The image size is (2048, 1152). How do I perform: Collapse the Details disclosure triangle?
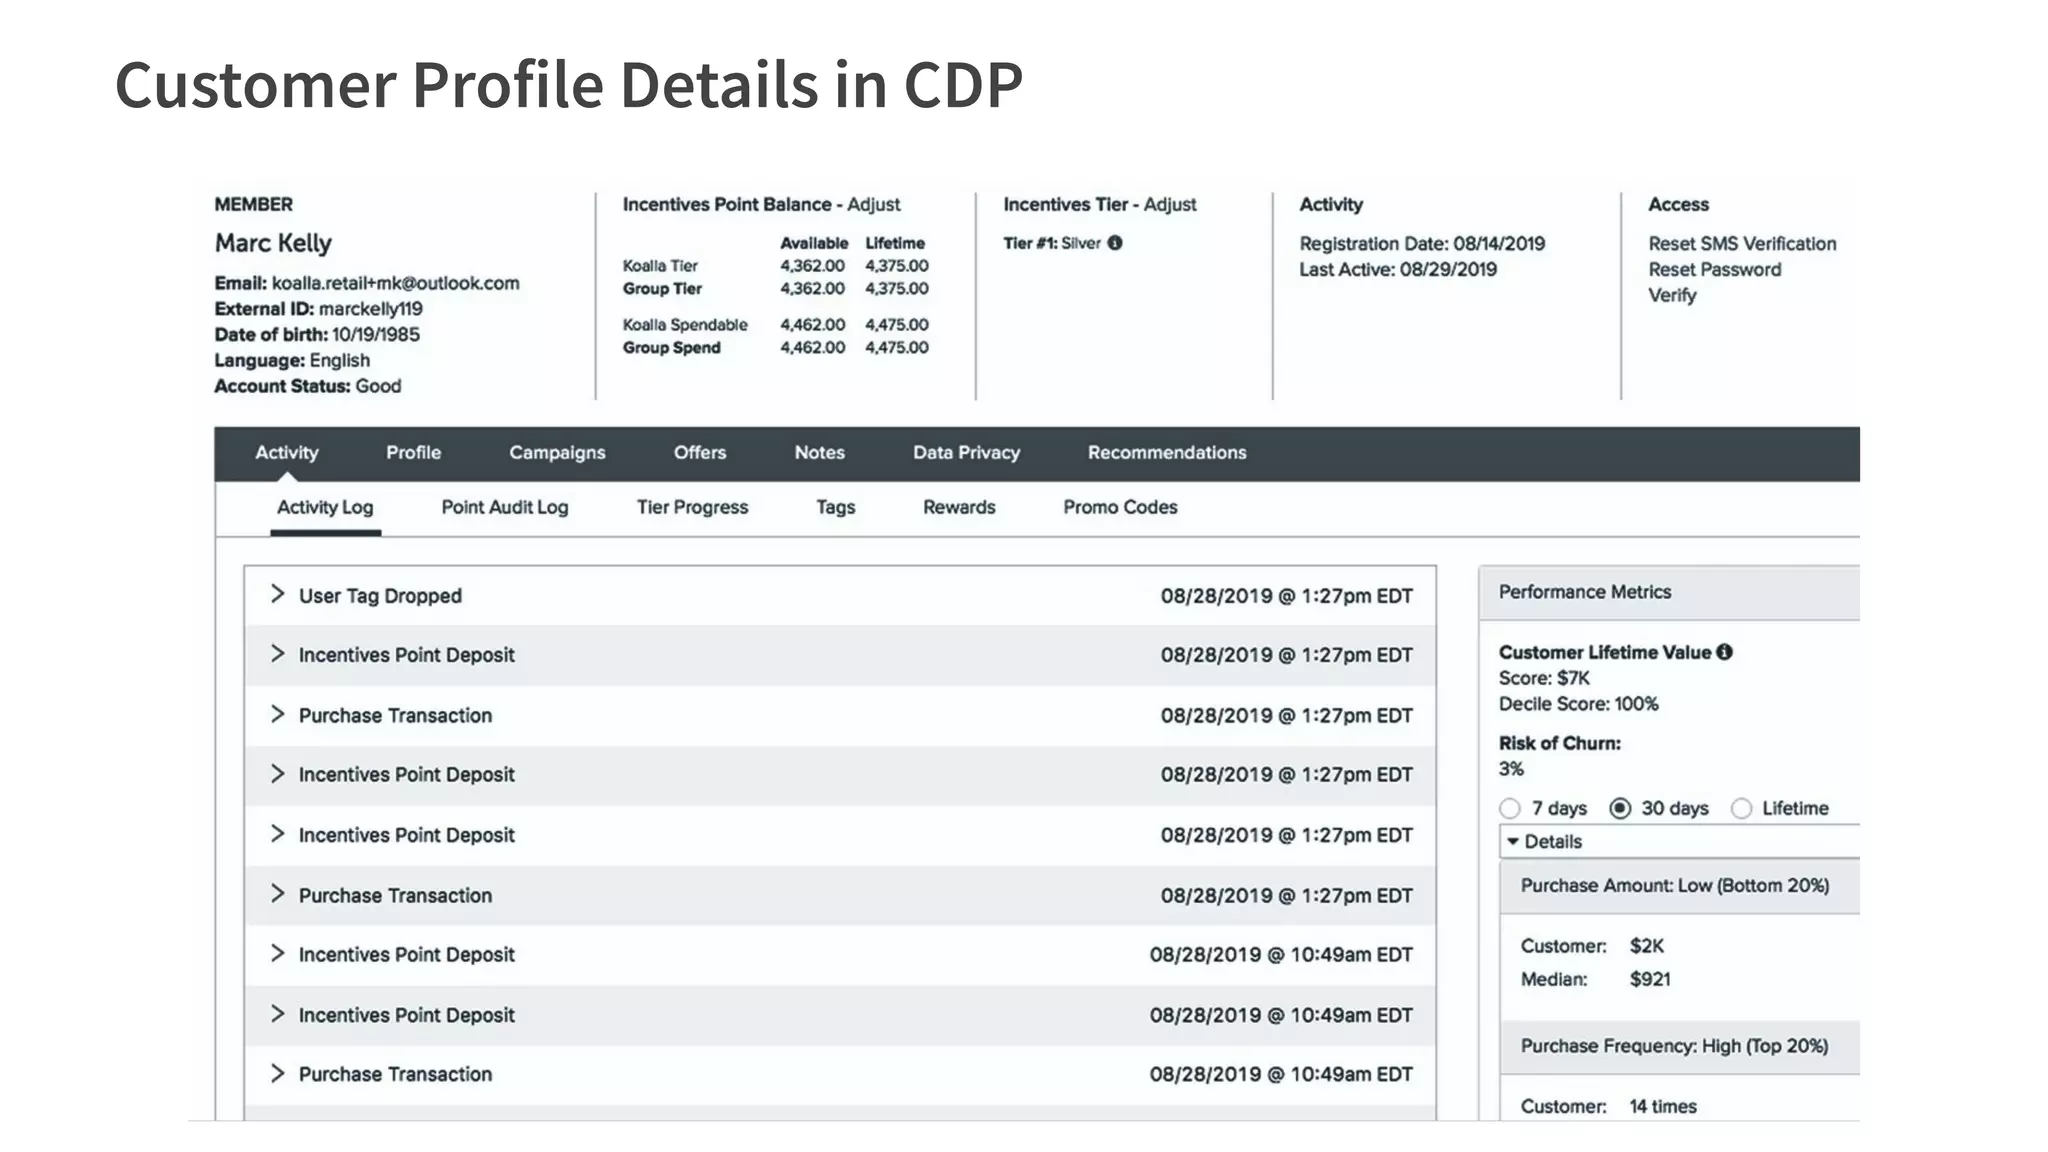click(x=1513, y=842)
